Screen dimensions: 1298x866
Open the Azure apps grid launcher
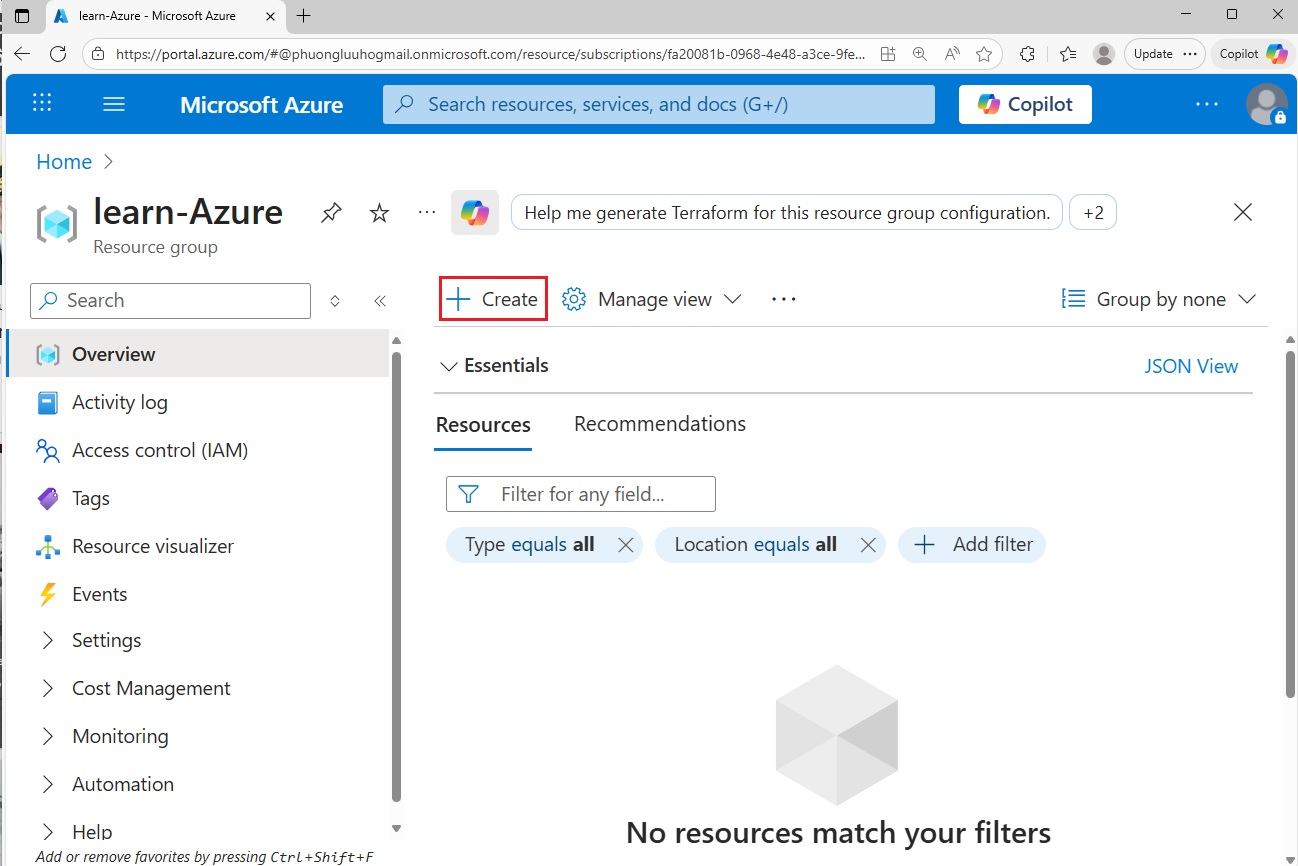point(42,104)
